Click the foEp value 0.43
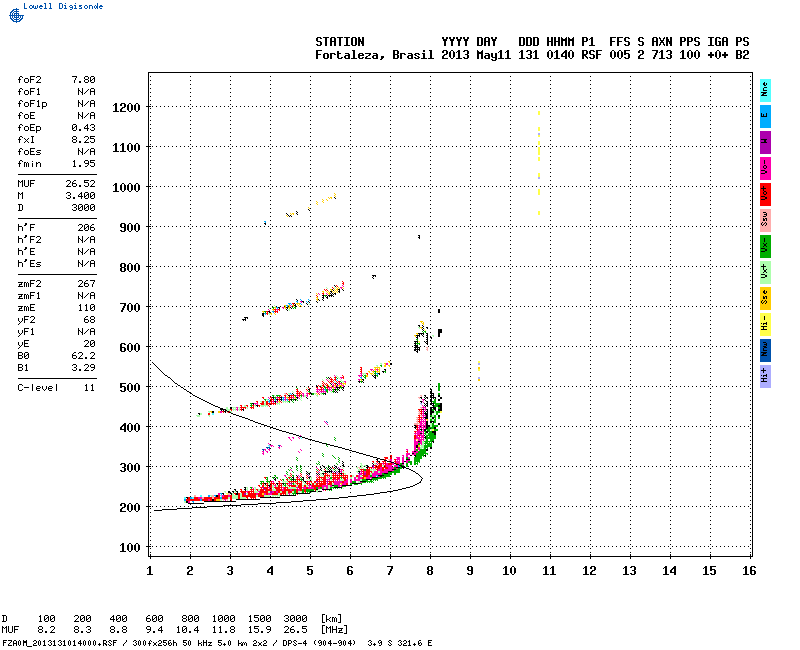The width and height of the screenshot is (800, 650). click(x=83, y=128)
